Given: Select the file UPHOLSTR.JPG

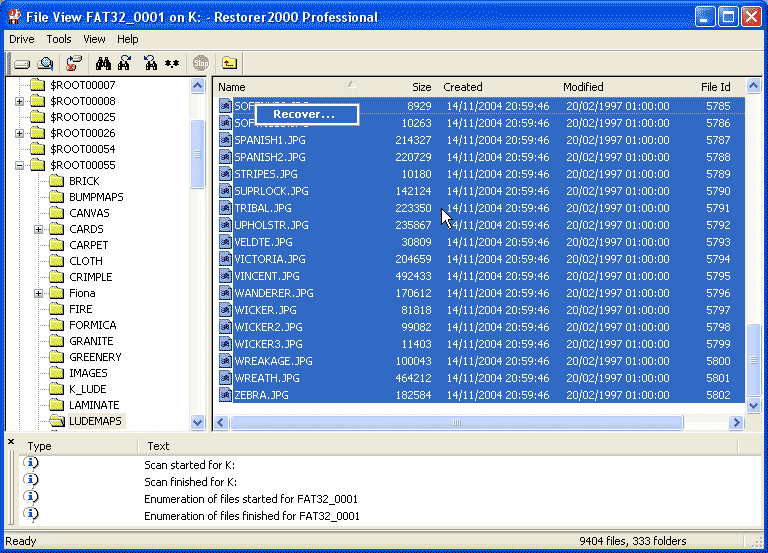Looking at the screenshot, I should (271, 225).
